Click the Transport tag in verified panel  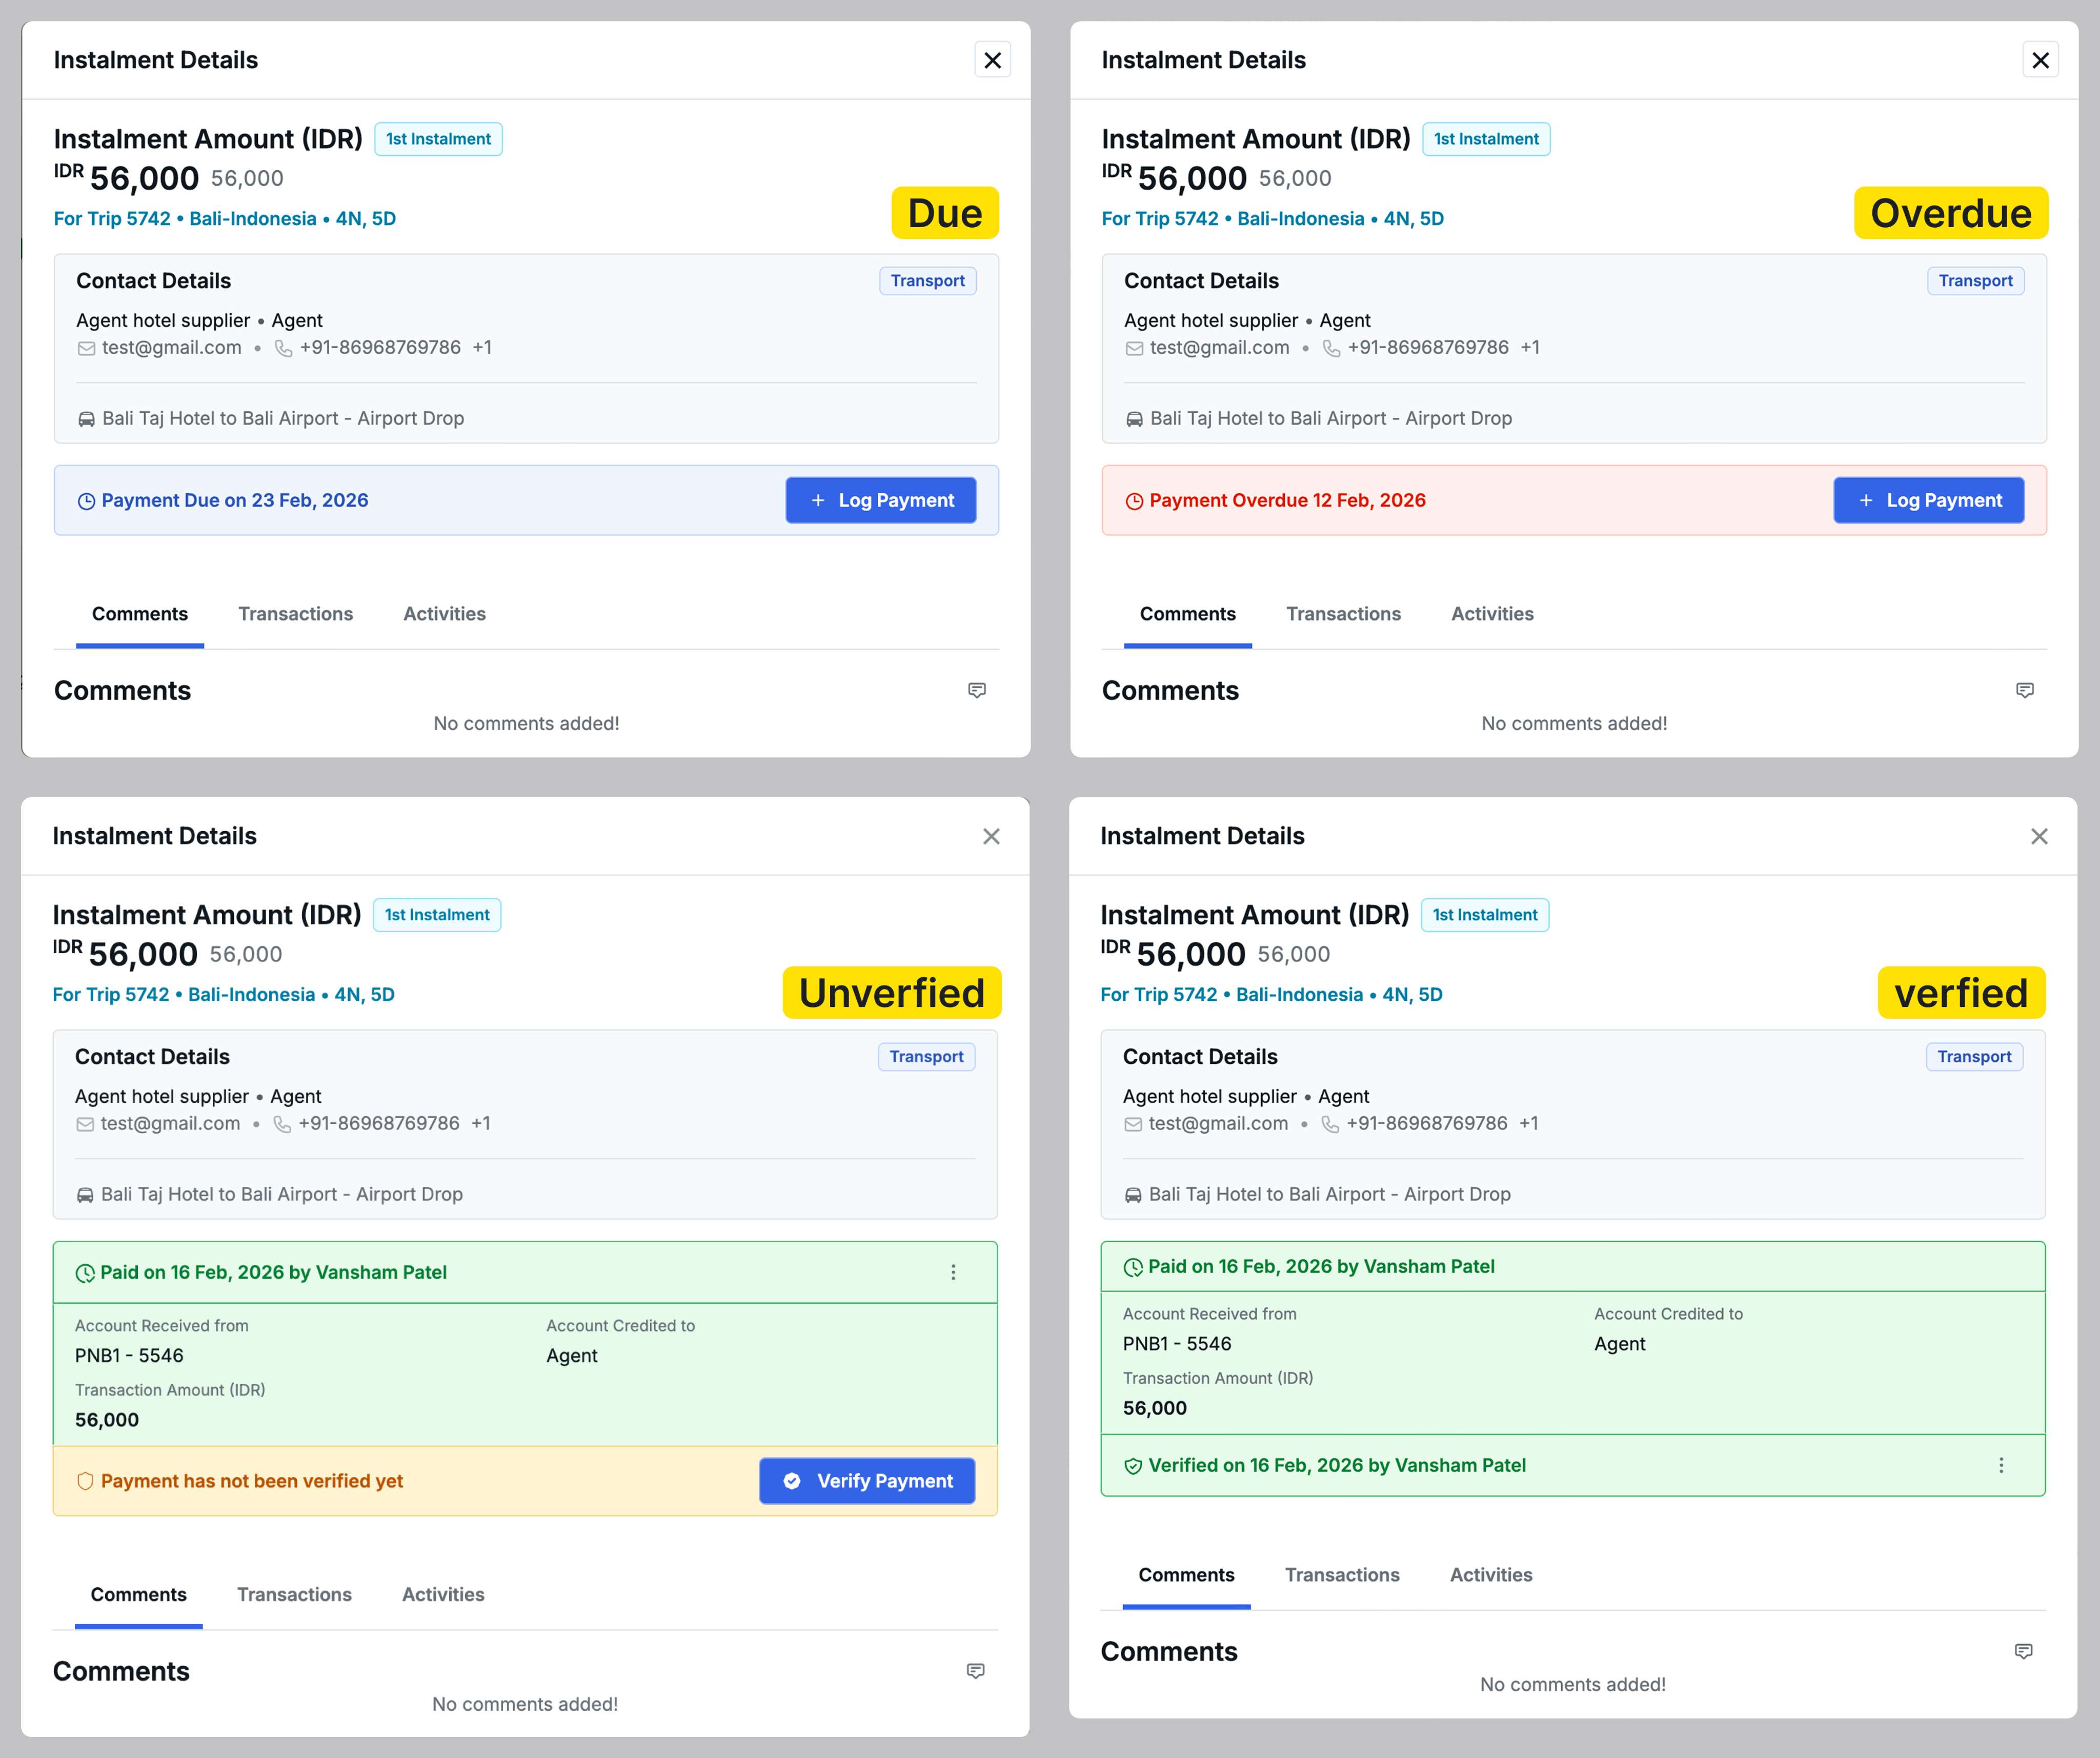click(x=1974, y=1057)
